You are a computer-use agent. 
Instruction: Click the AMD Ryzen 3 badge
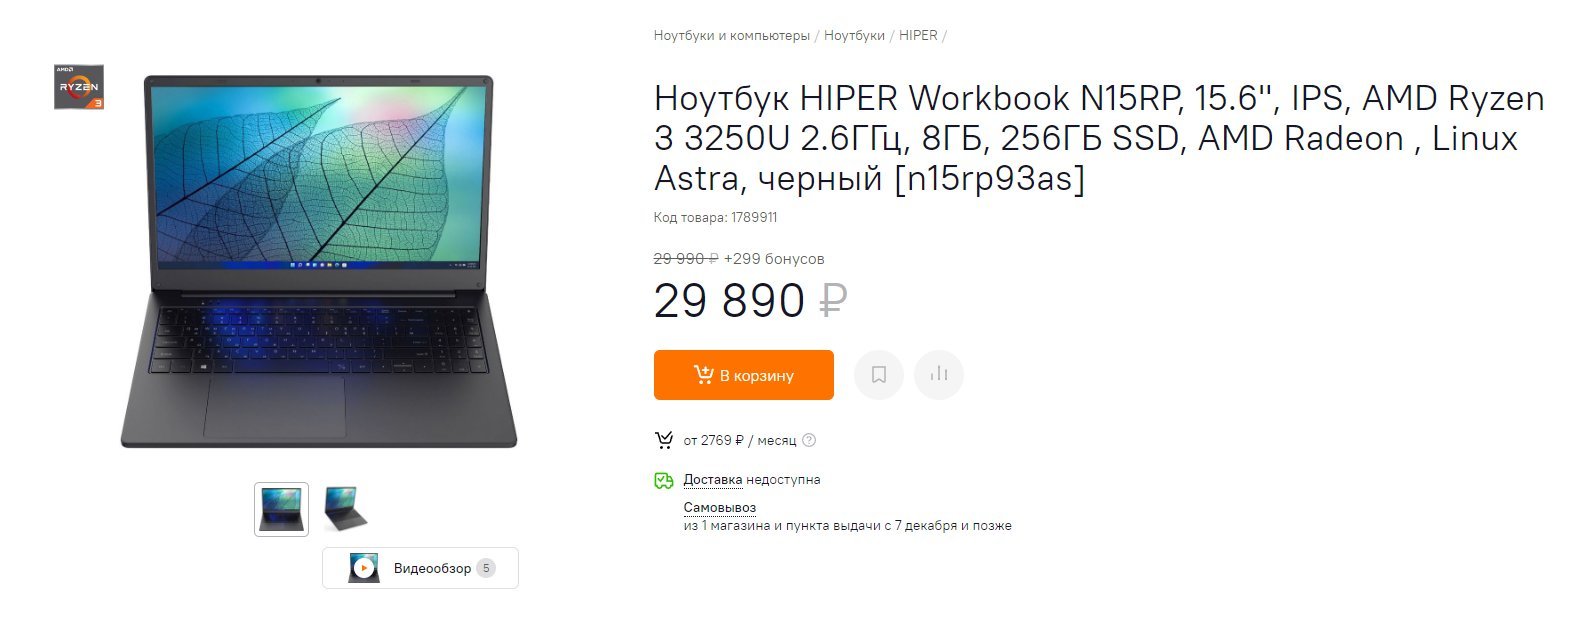(79, 87)
